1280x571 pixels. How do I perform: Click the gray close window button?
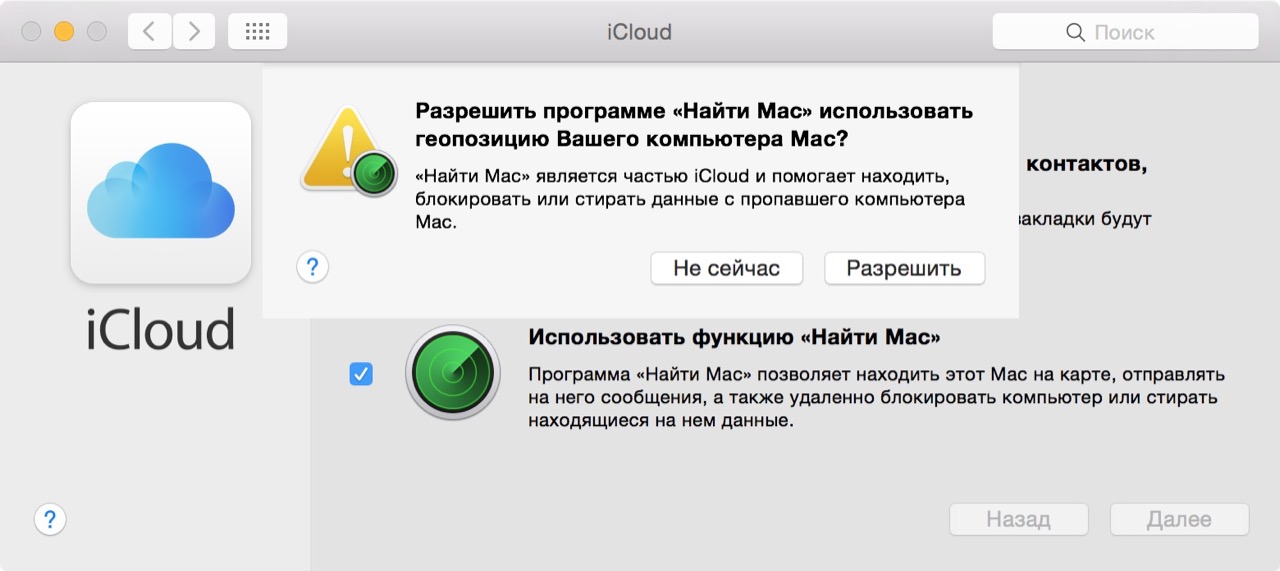(32, 32)
